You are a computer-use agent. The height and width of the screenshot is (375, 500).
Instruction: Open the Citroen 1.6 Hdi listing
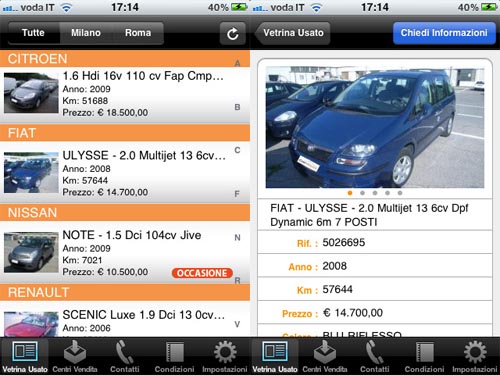pos(125,95)
